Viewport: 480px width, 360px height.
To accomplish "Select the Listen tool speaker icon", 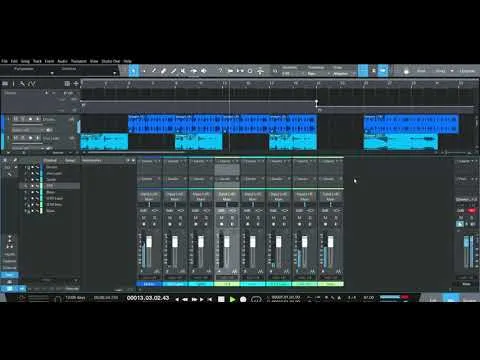I will pyautogui.click(x=204, y=71).
